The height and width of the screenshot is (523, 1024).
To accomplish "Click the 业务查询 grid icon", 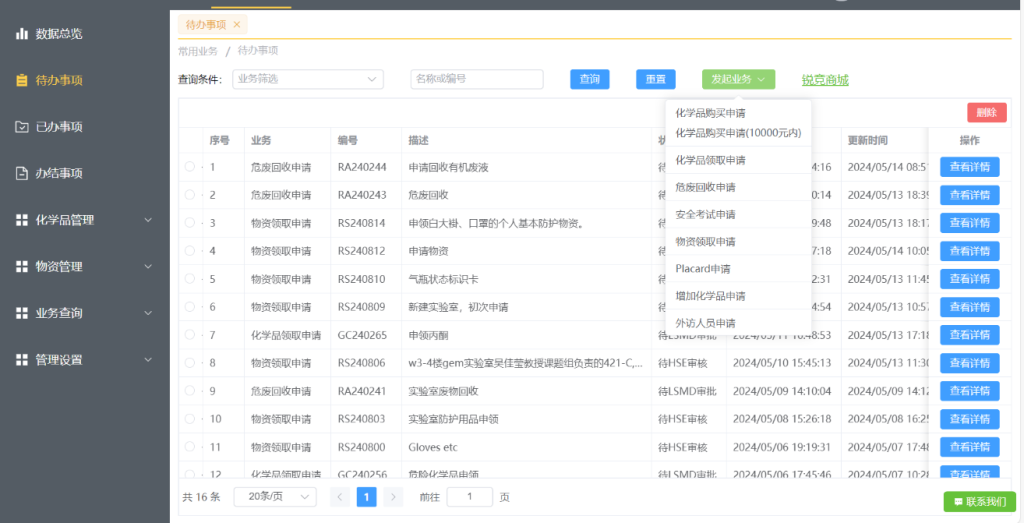I will 22,313.
